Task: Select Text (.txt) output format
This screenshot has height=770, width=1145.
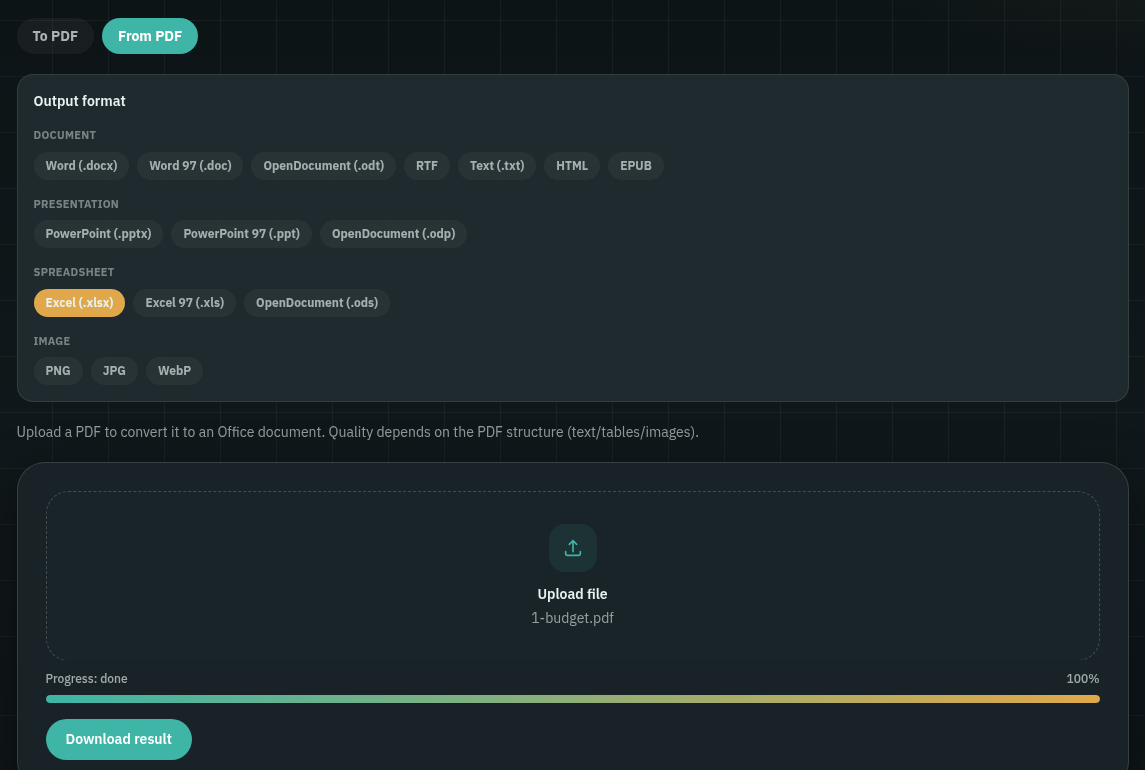Action: tap(497, 166)
